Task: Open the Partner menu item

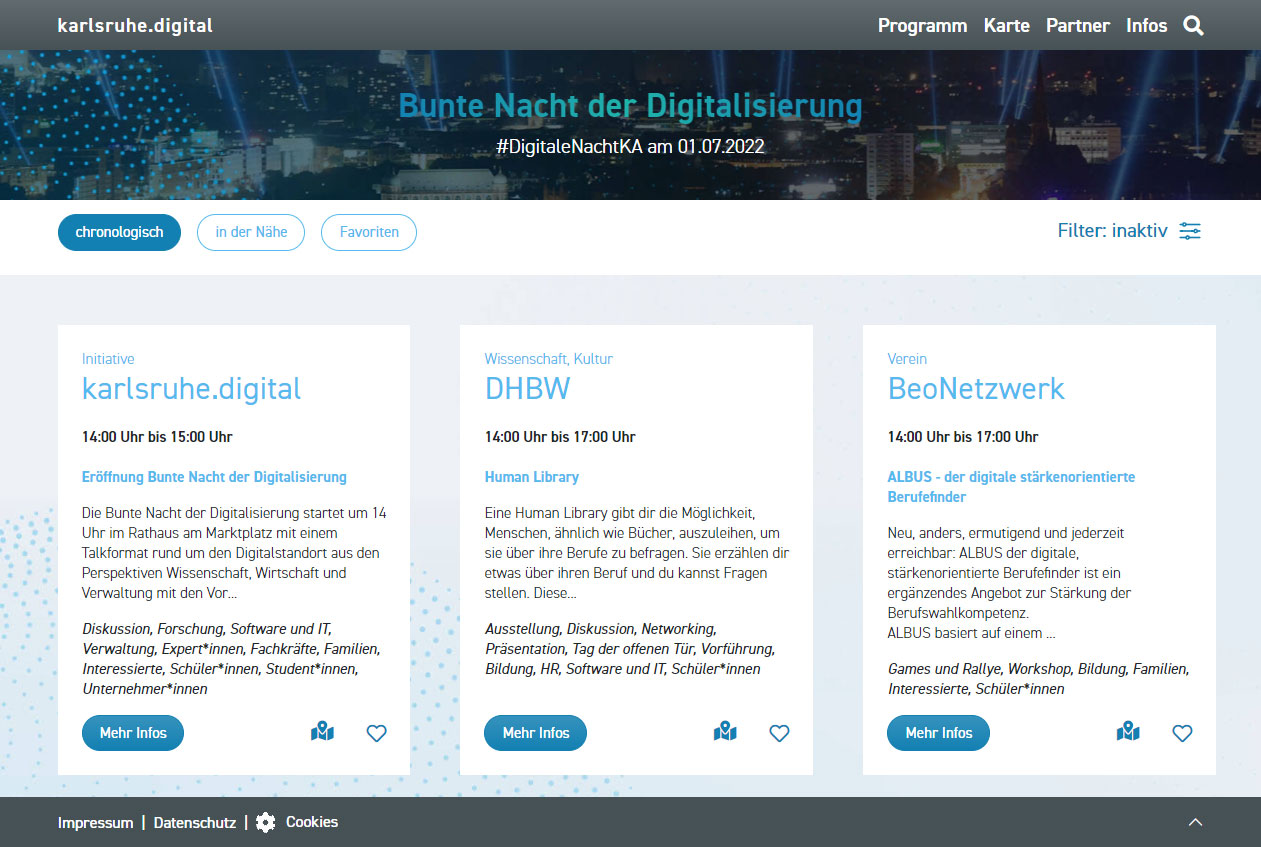Action: pyautogui.click(x=1078, y=26)
